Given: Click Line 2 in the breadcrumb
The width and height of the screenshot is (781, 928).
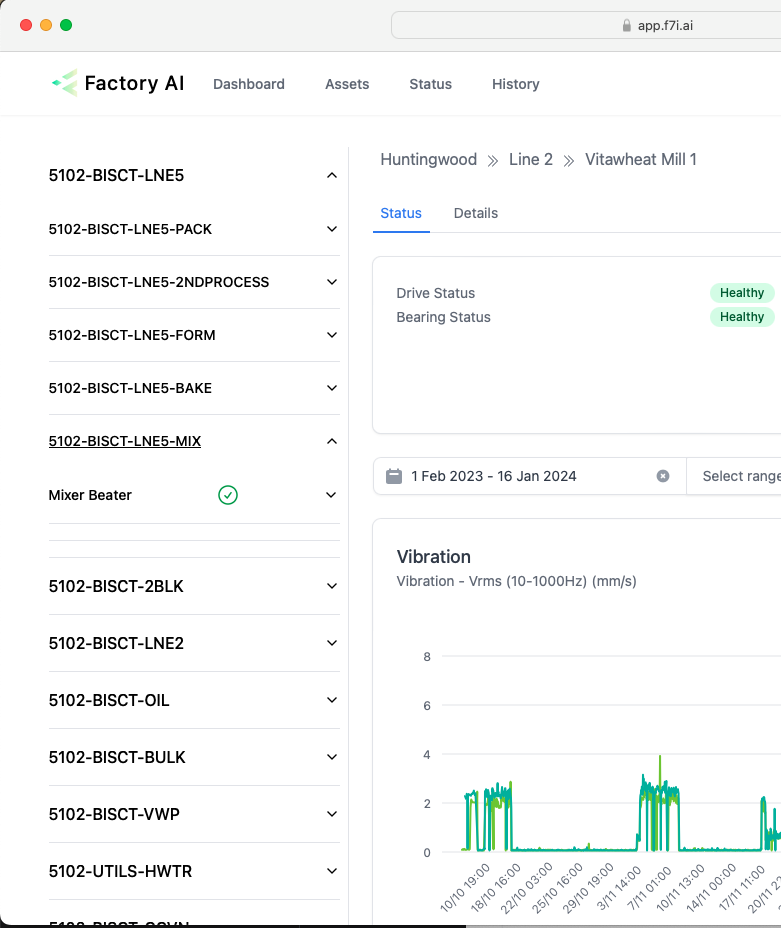Looking at the screenshot, I should pos(531,159).
